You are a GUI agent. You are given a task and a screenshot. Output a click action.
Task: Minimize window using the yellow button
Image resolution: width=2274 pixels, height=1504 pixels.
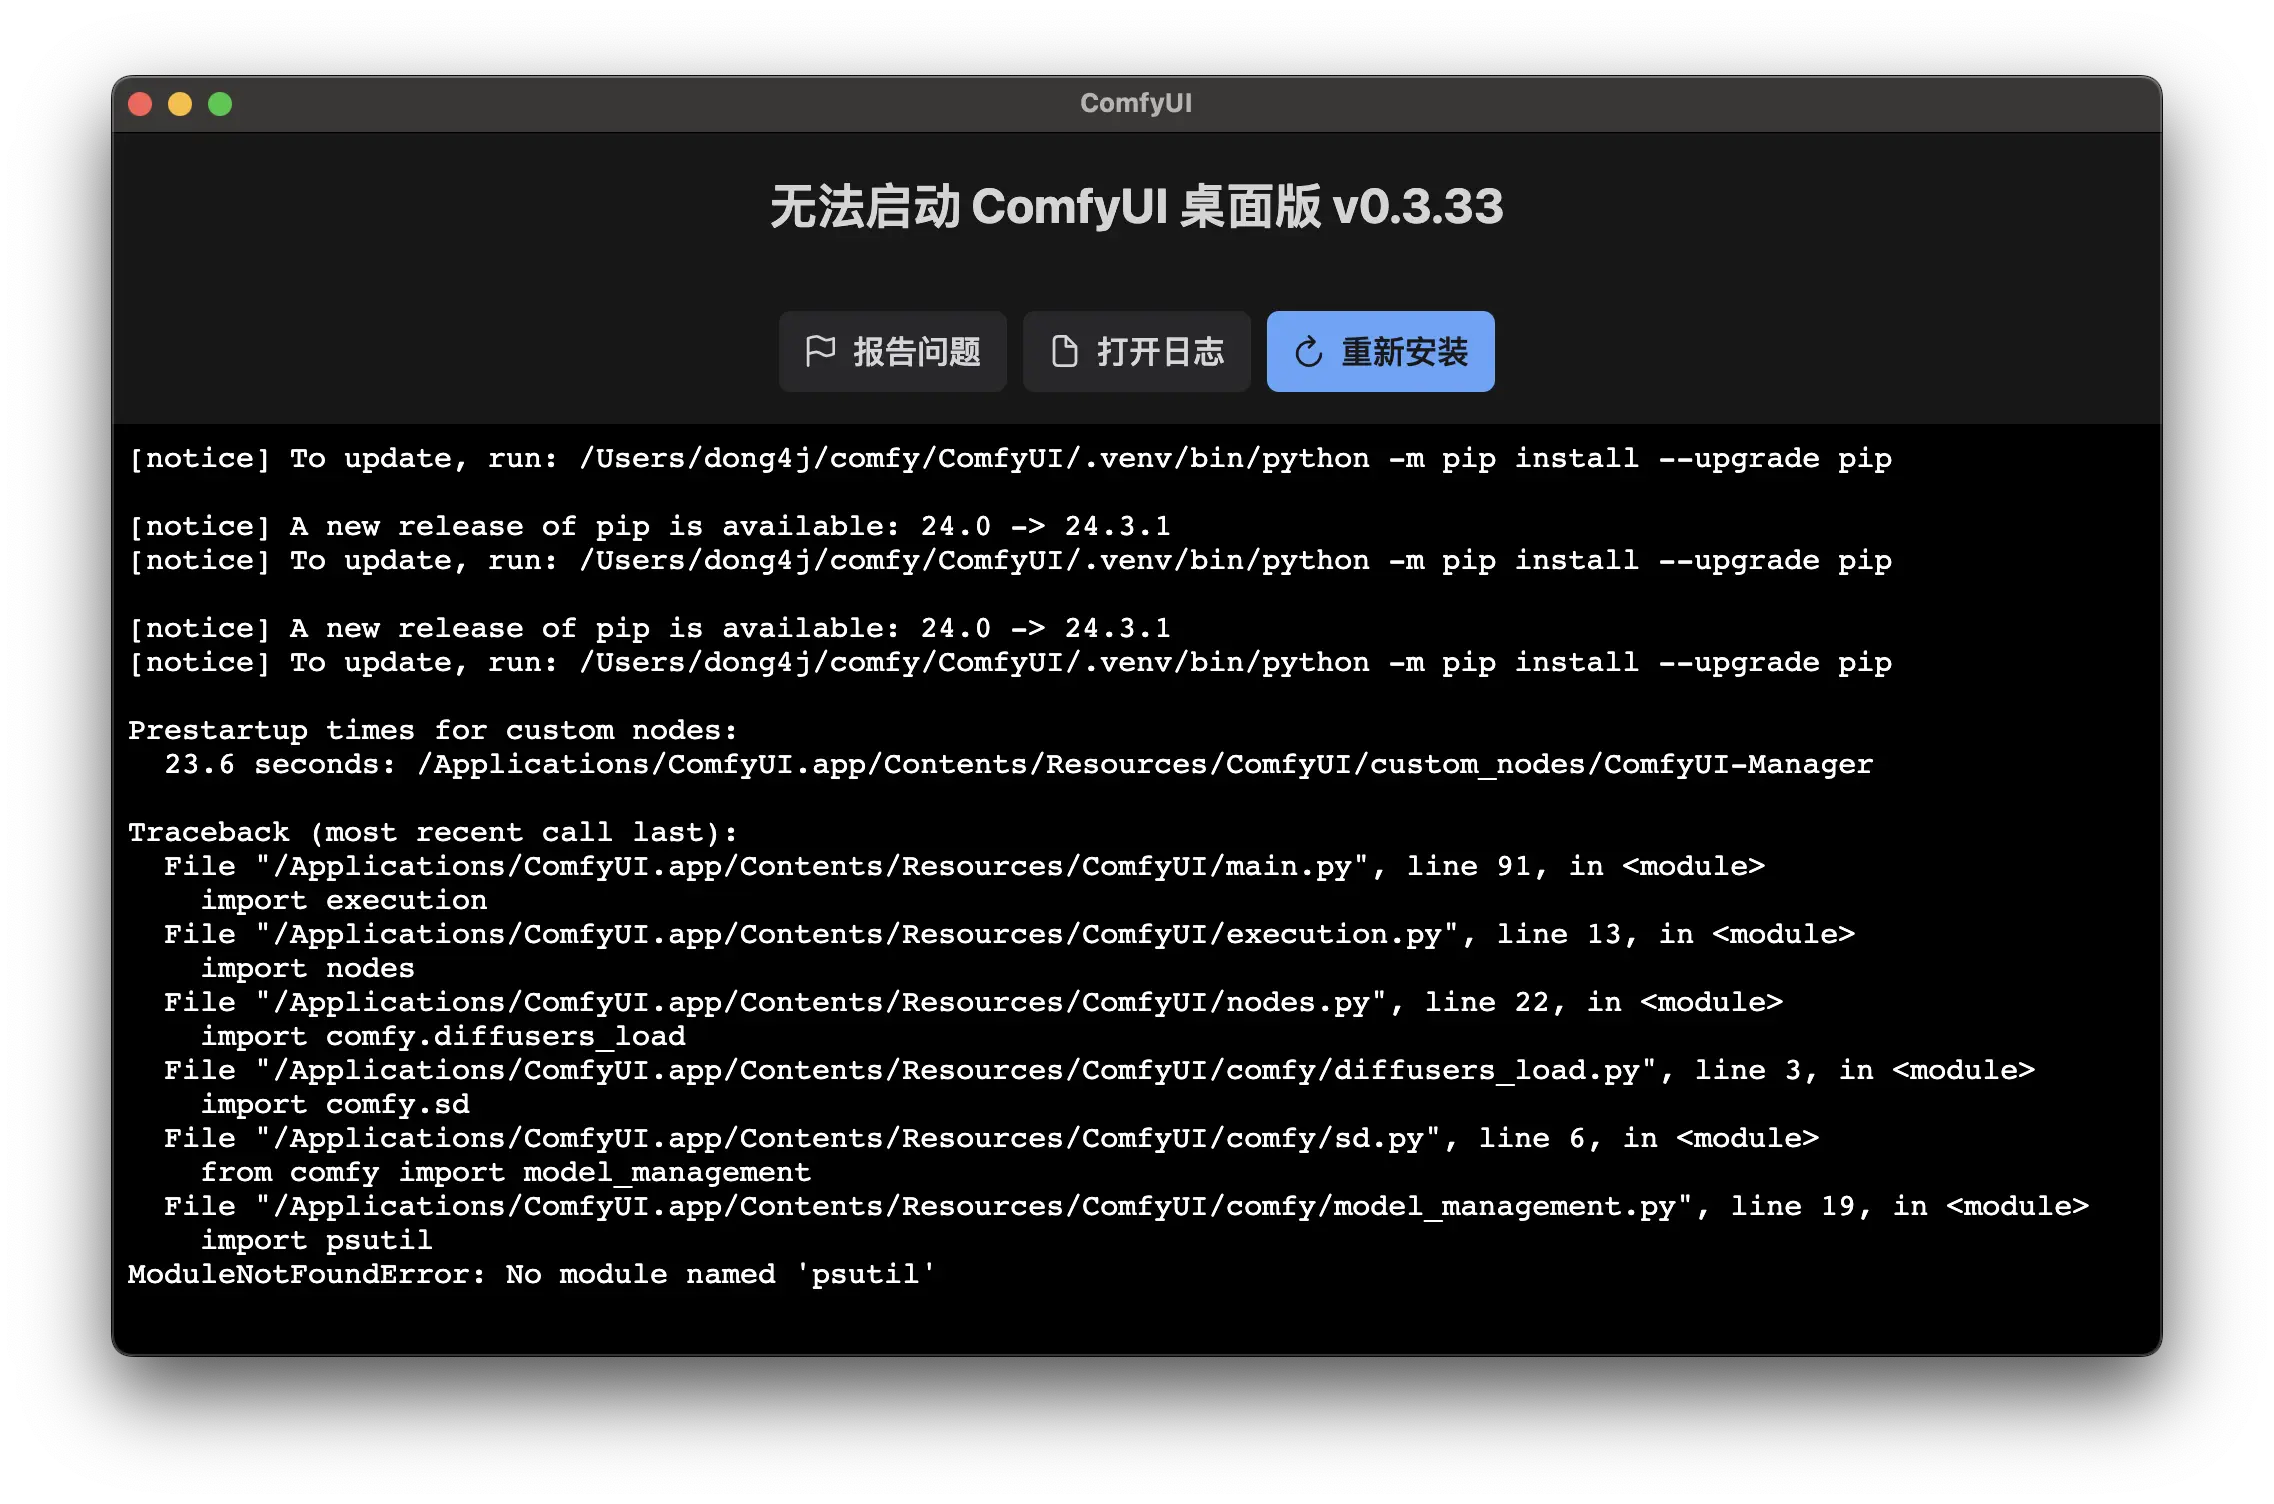[180, 104]
